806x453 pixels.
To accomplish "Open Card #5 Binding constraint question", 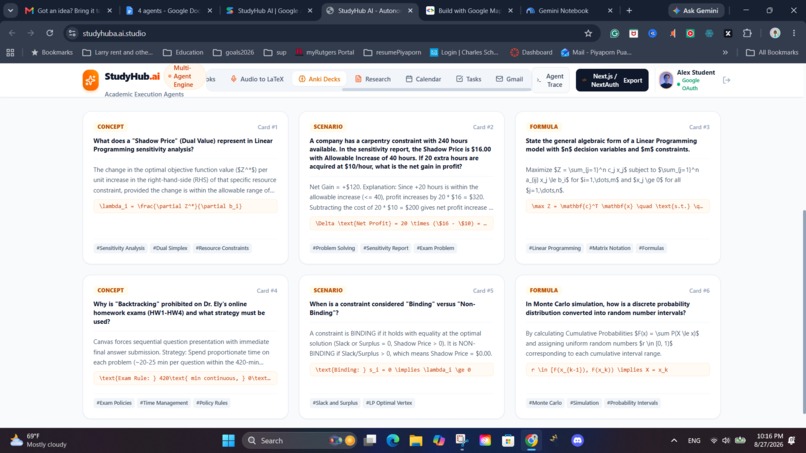I will click(x=392, y=309).
